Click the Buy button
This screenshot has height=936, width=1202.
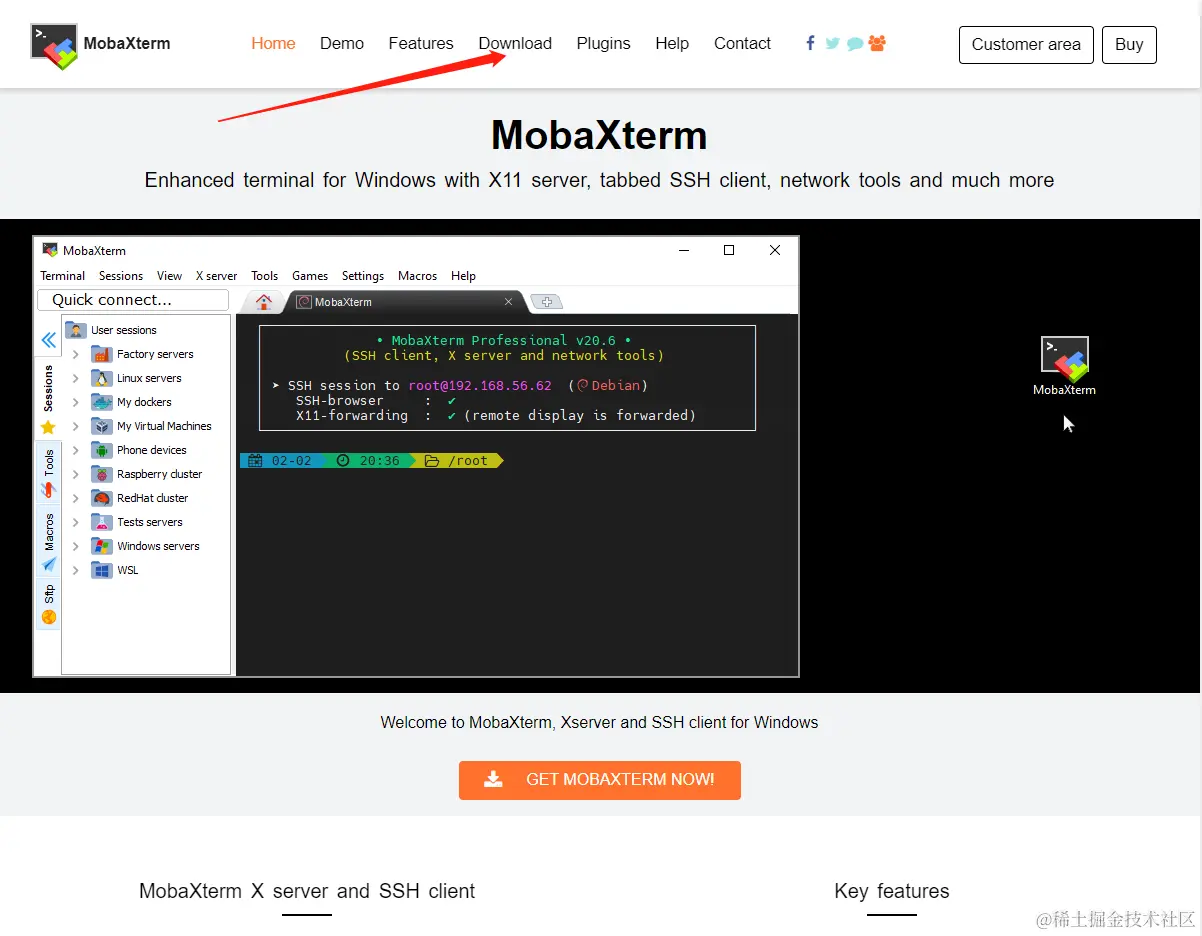pyautogui.click(x=1129, y=45)
